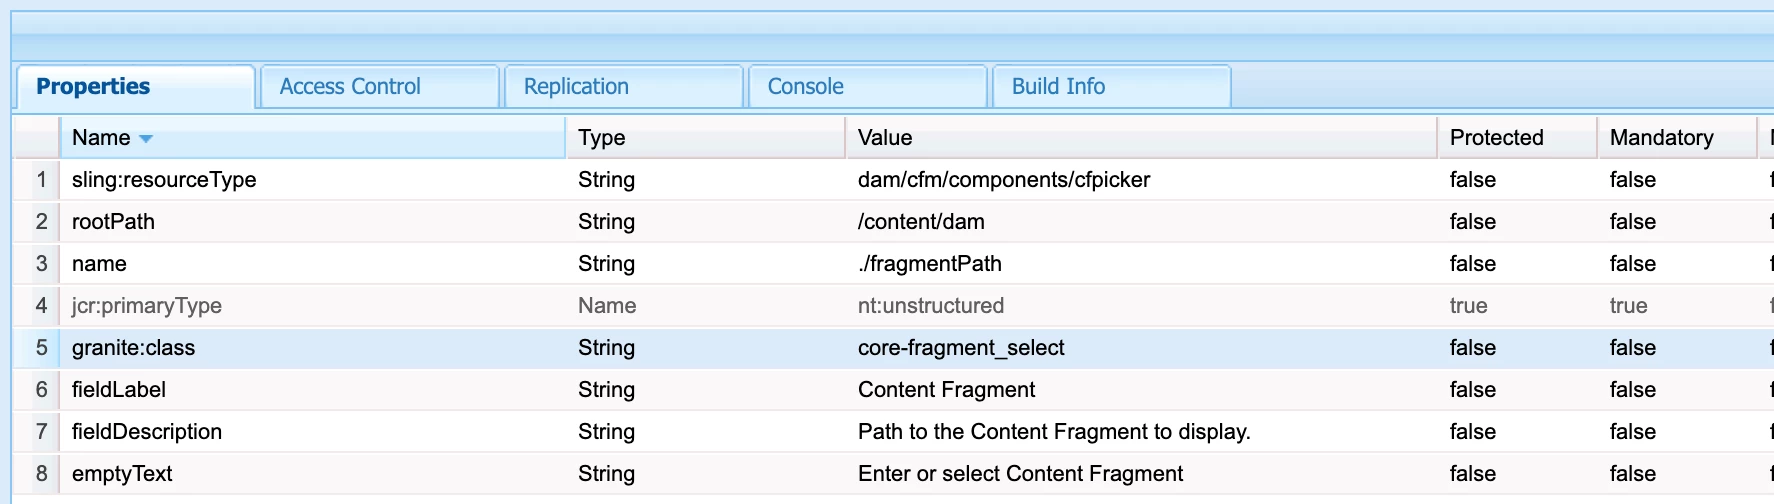This screenshot has width=1774, height=504.
Task: Open the Replication tab
Action: click(576, 87)
